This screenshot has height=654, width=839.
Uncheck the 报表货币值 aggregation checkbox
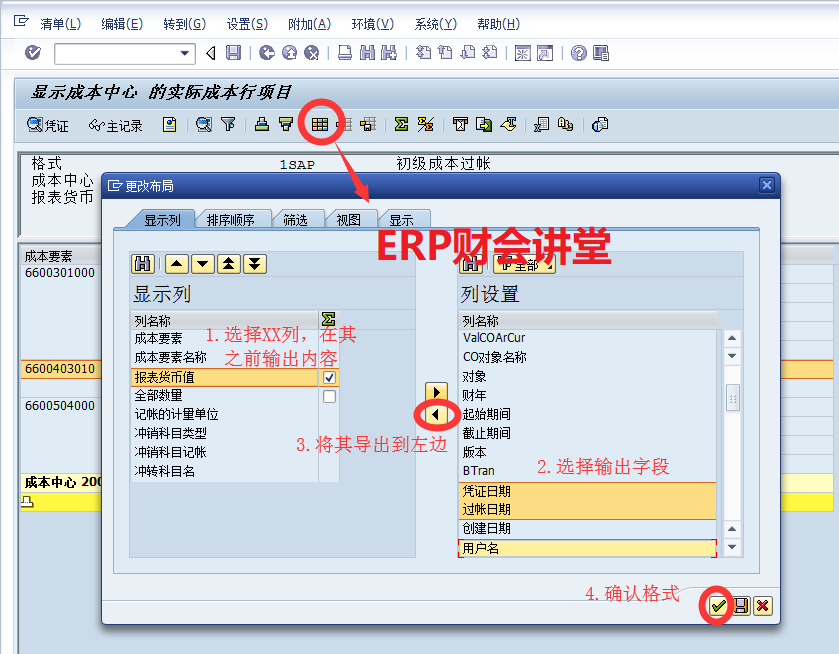pyautogui.click(x=329, y=378)
